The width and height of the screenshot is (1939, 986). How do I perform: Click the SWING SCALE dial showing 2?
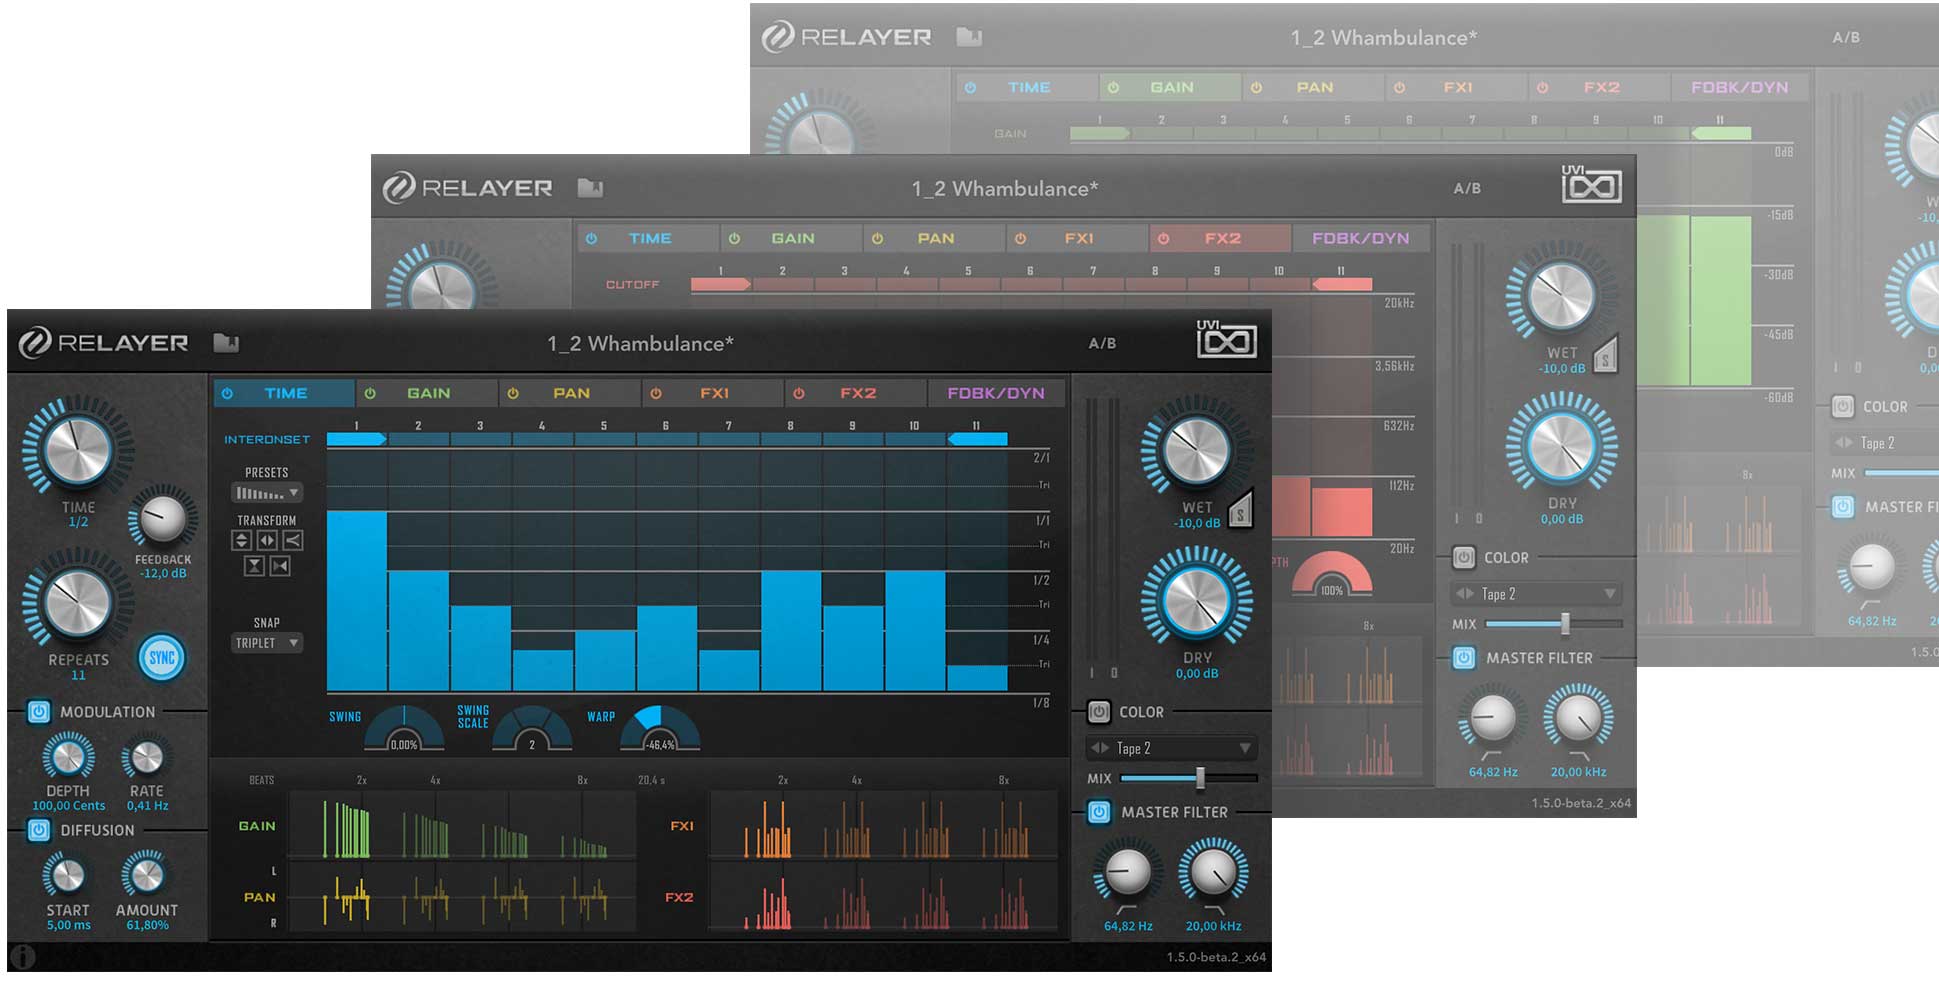[x=532, y=729]
